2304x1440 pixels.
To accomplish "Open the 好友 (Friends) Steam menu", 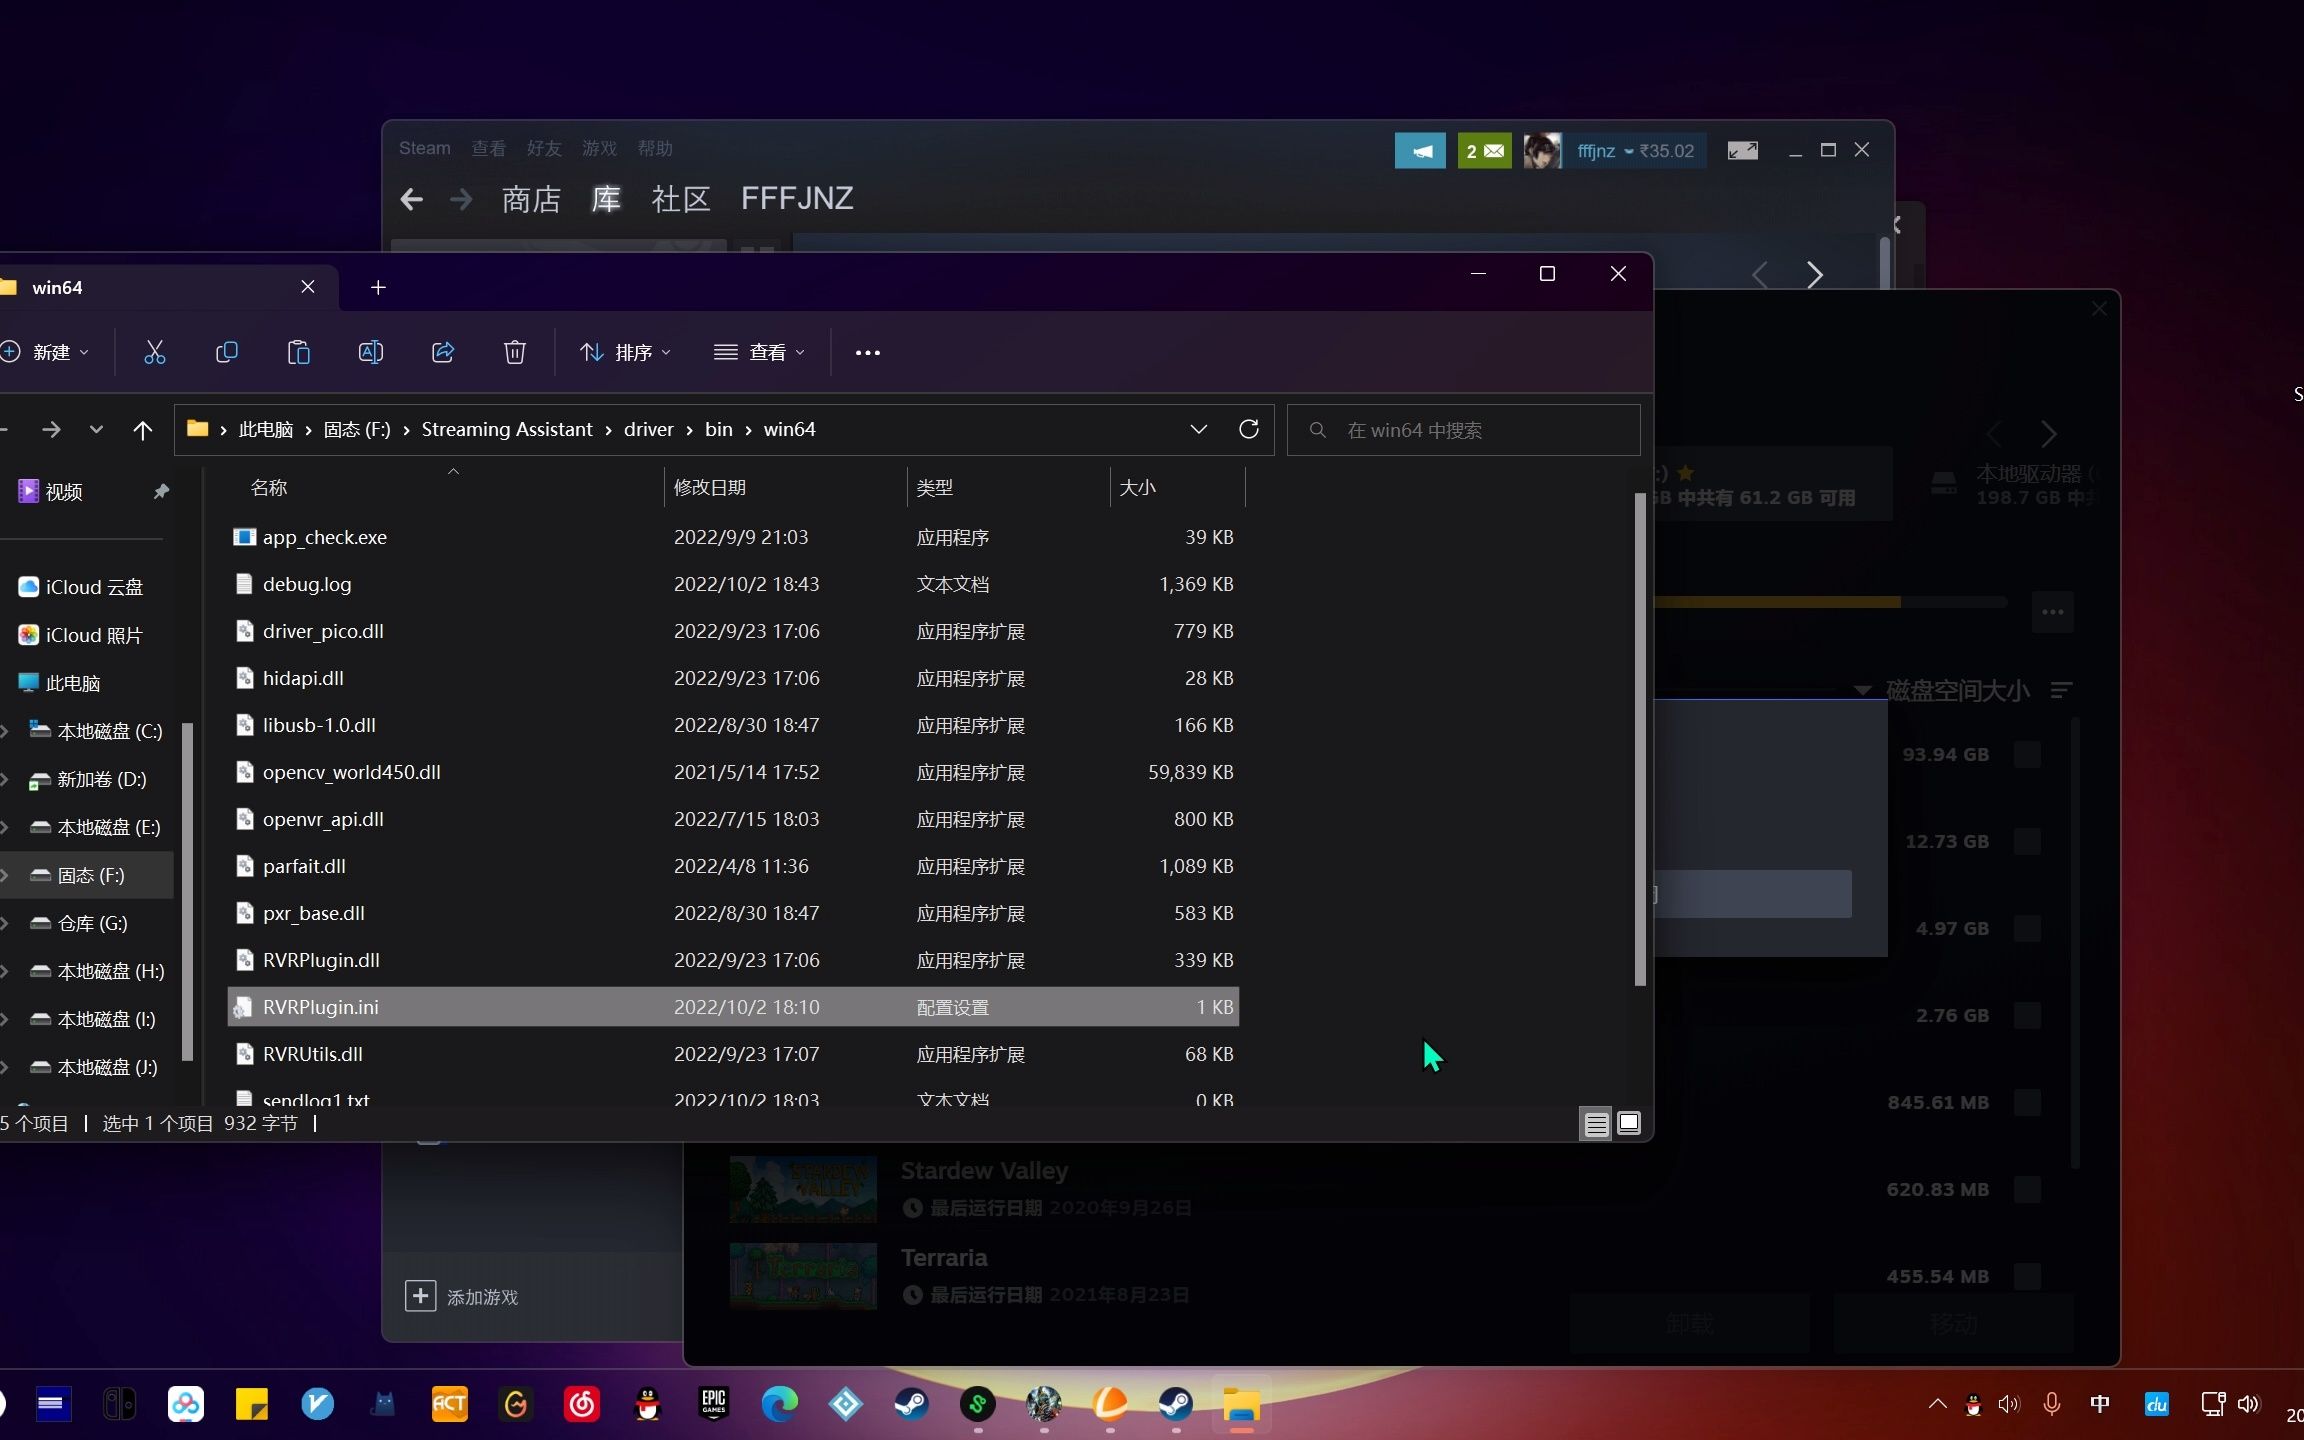I will pyautogui.click(x=544, y=148).
